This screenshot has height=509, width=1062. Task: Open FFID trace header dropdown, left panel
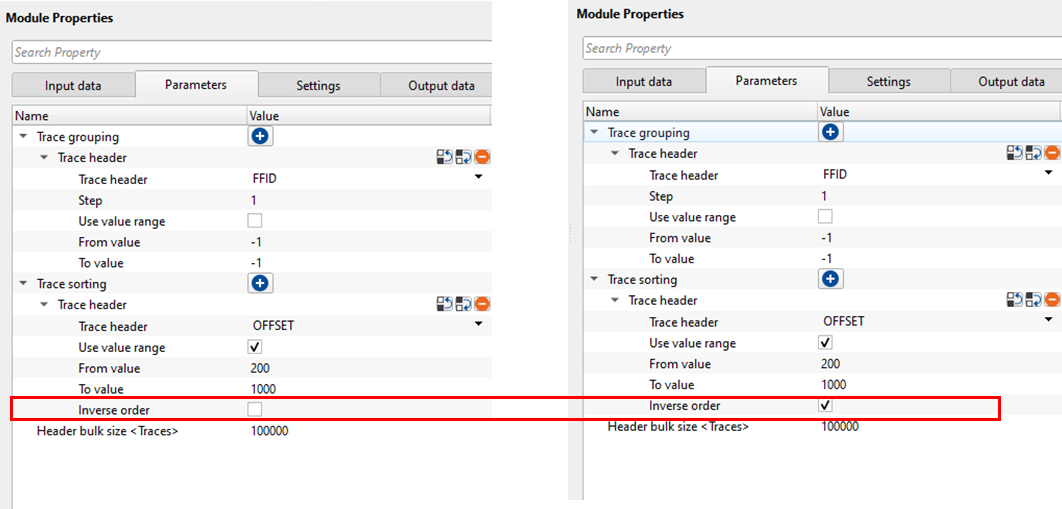click(478, 178)
